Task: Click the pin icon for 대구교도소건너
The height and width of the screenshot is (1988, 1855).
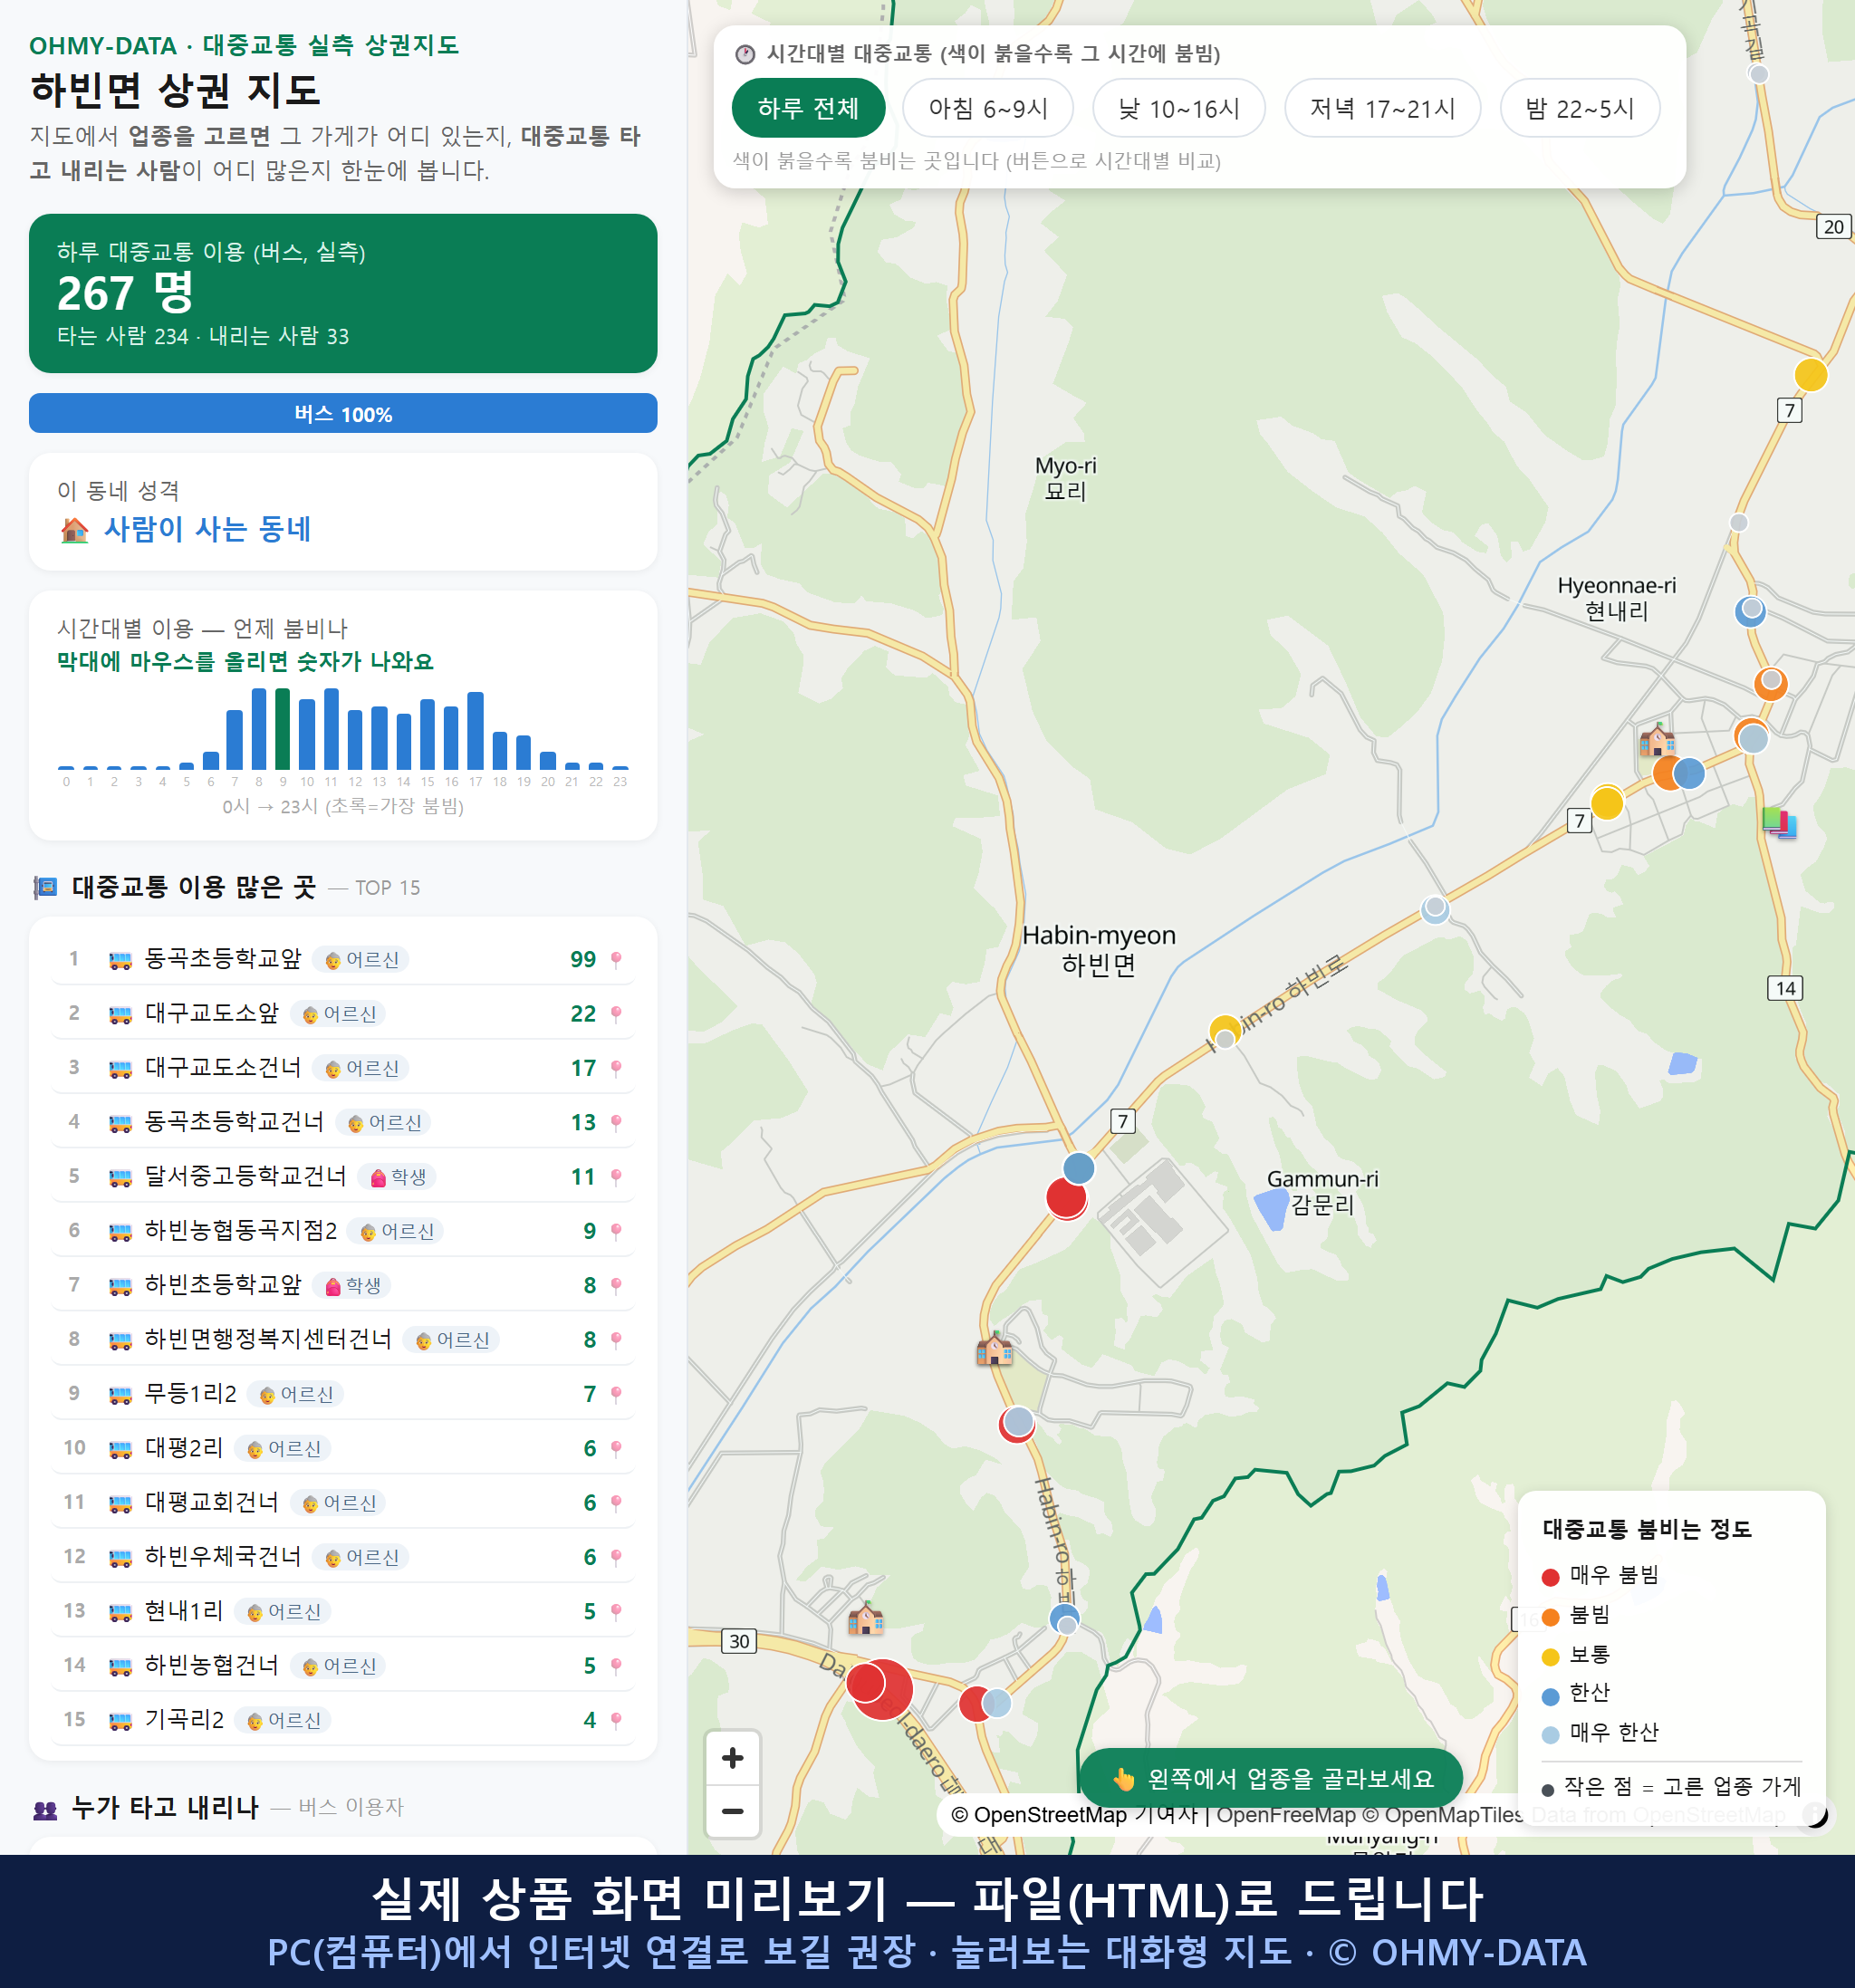Action: click(x=616, y=1068)
